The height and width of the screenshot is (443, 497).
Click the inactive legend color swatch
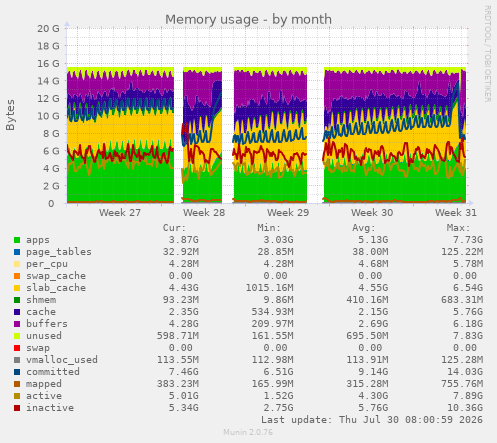tap(17, 408)
